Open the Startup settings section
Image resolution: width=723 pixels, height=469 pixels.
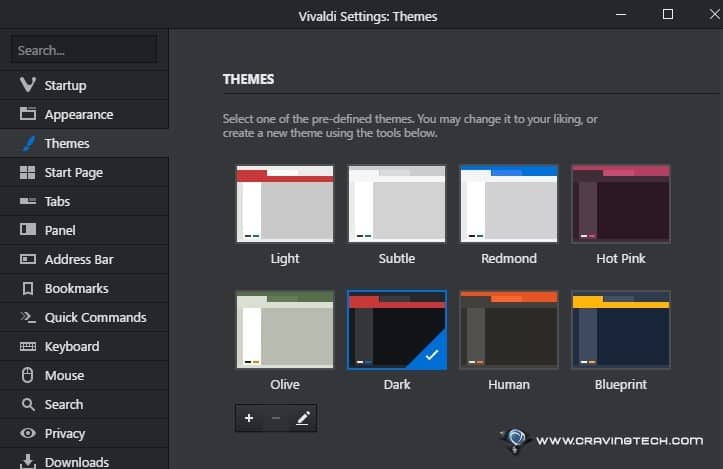[84, 85]
